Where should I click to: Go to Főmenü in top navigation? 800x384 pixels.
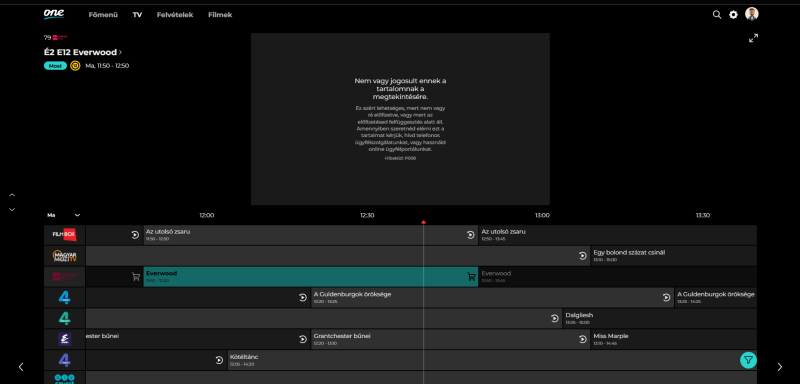[x=103, y=15]
